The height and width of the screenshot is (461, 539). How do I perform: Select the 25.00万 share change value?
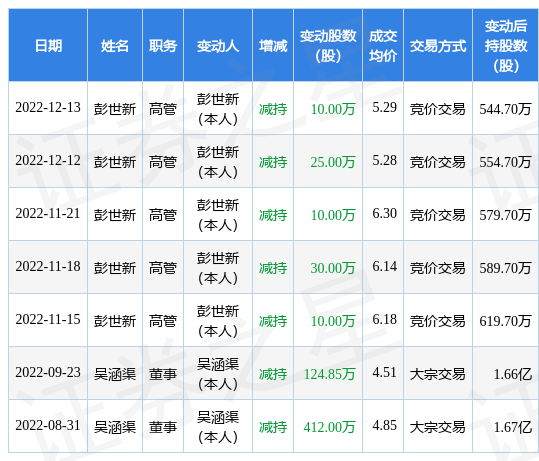point(333,162)
